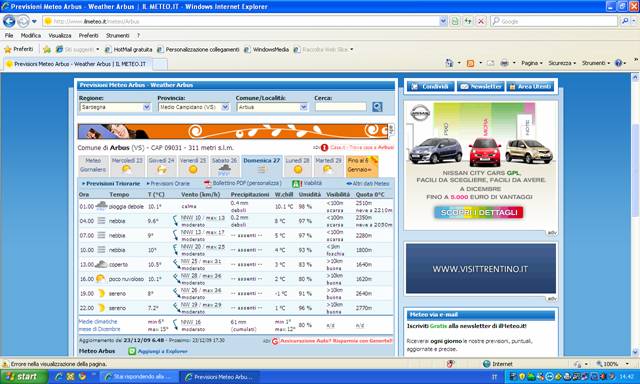Click the blue search magnifier icon beside Cerca
Image resolution: width=640 pixels, height=384 pixels.
coord(377,107)
